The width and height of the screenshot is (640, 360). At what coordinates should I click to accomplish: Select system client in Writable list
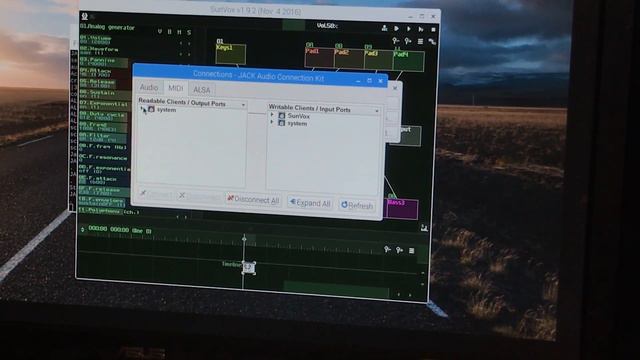(297, 123)
